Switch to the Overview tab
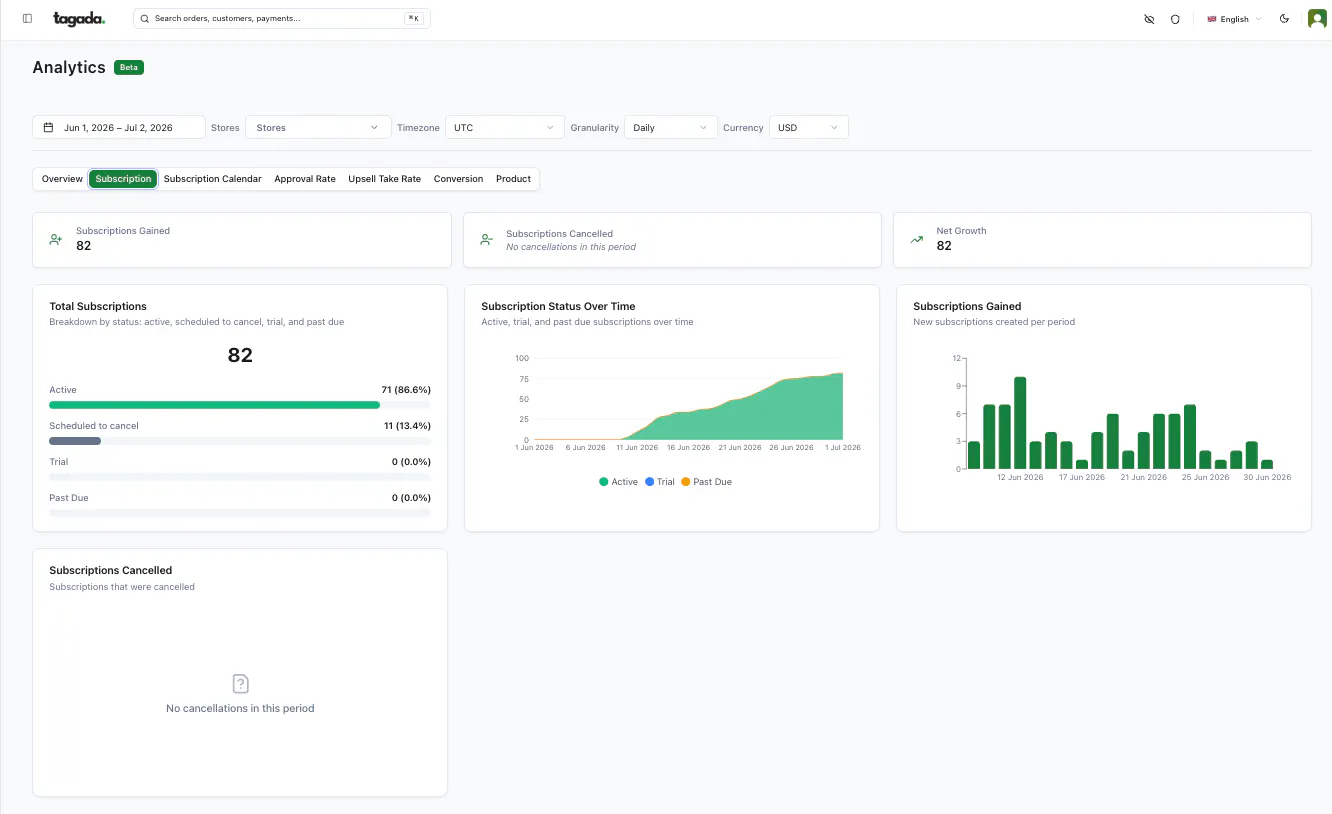 [x=62, y=179]
